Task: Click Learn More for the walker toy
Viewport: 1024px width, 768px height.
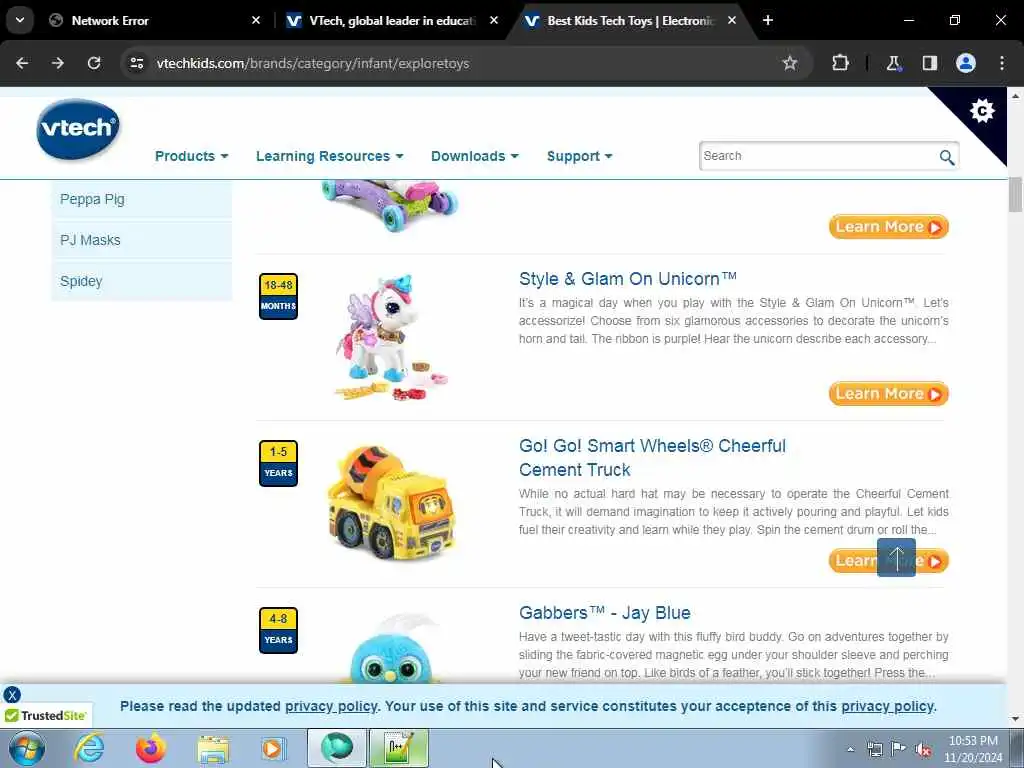Action: point(888,227)
